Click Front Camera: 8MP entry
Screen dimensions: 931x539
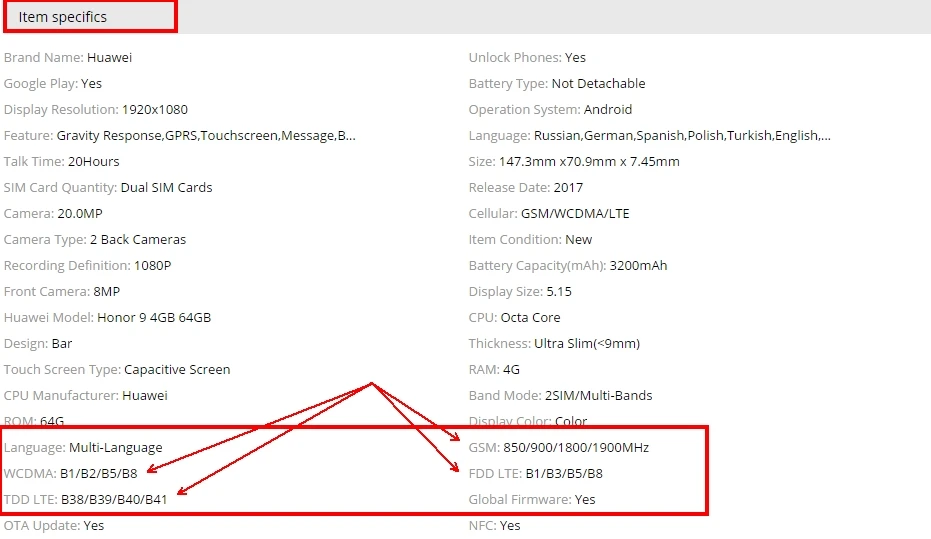click(62, 291)
